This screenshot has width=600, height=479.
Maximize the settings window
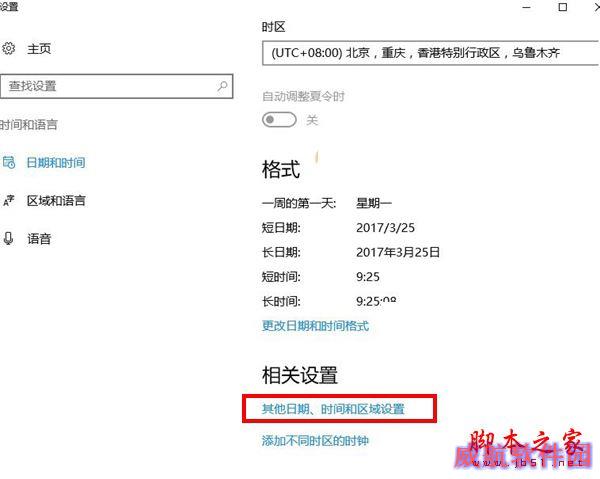click(562, 7)
